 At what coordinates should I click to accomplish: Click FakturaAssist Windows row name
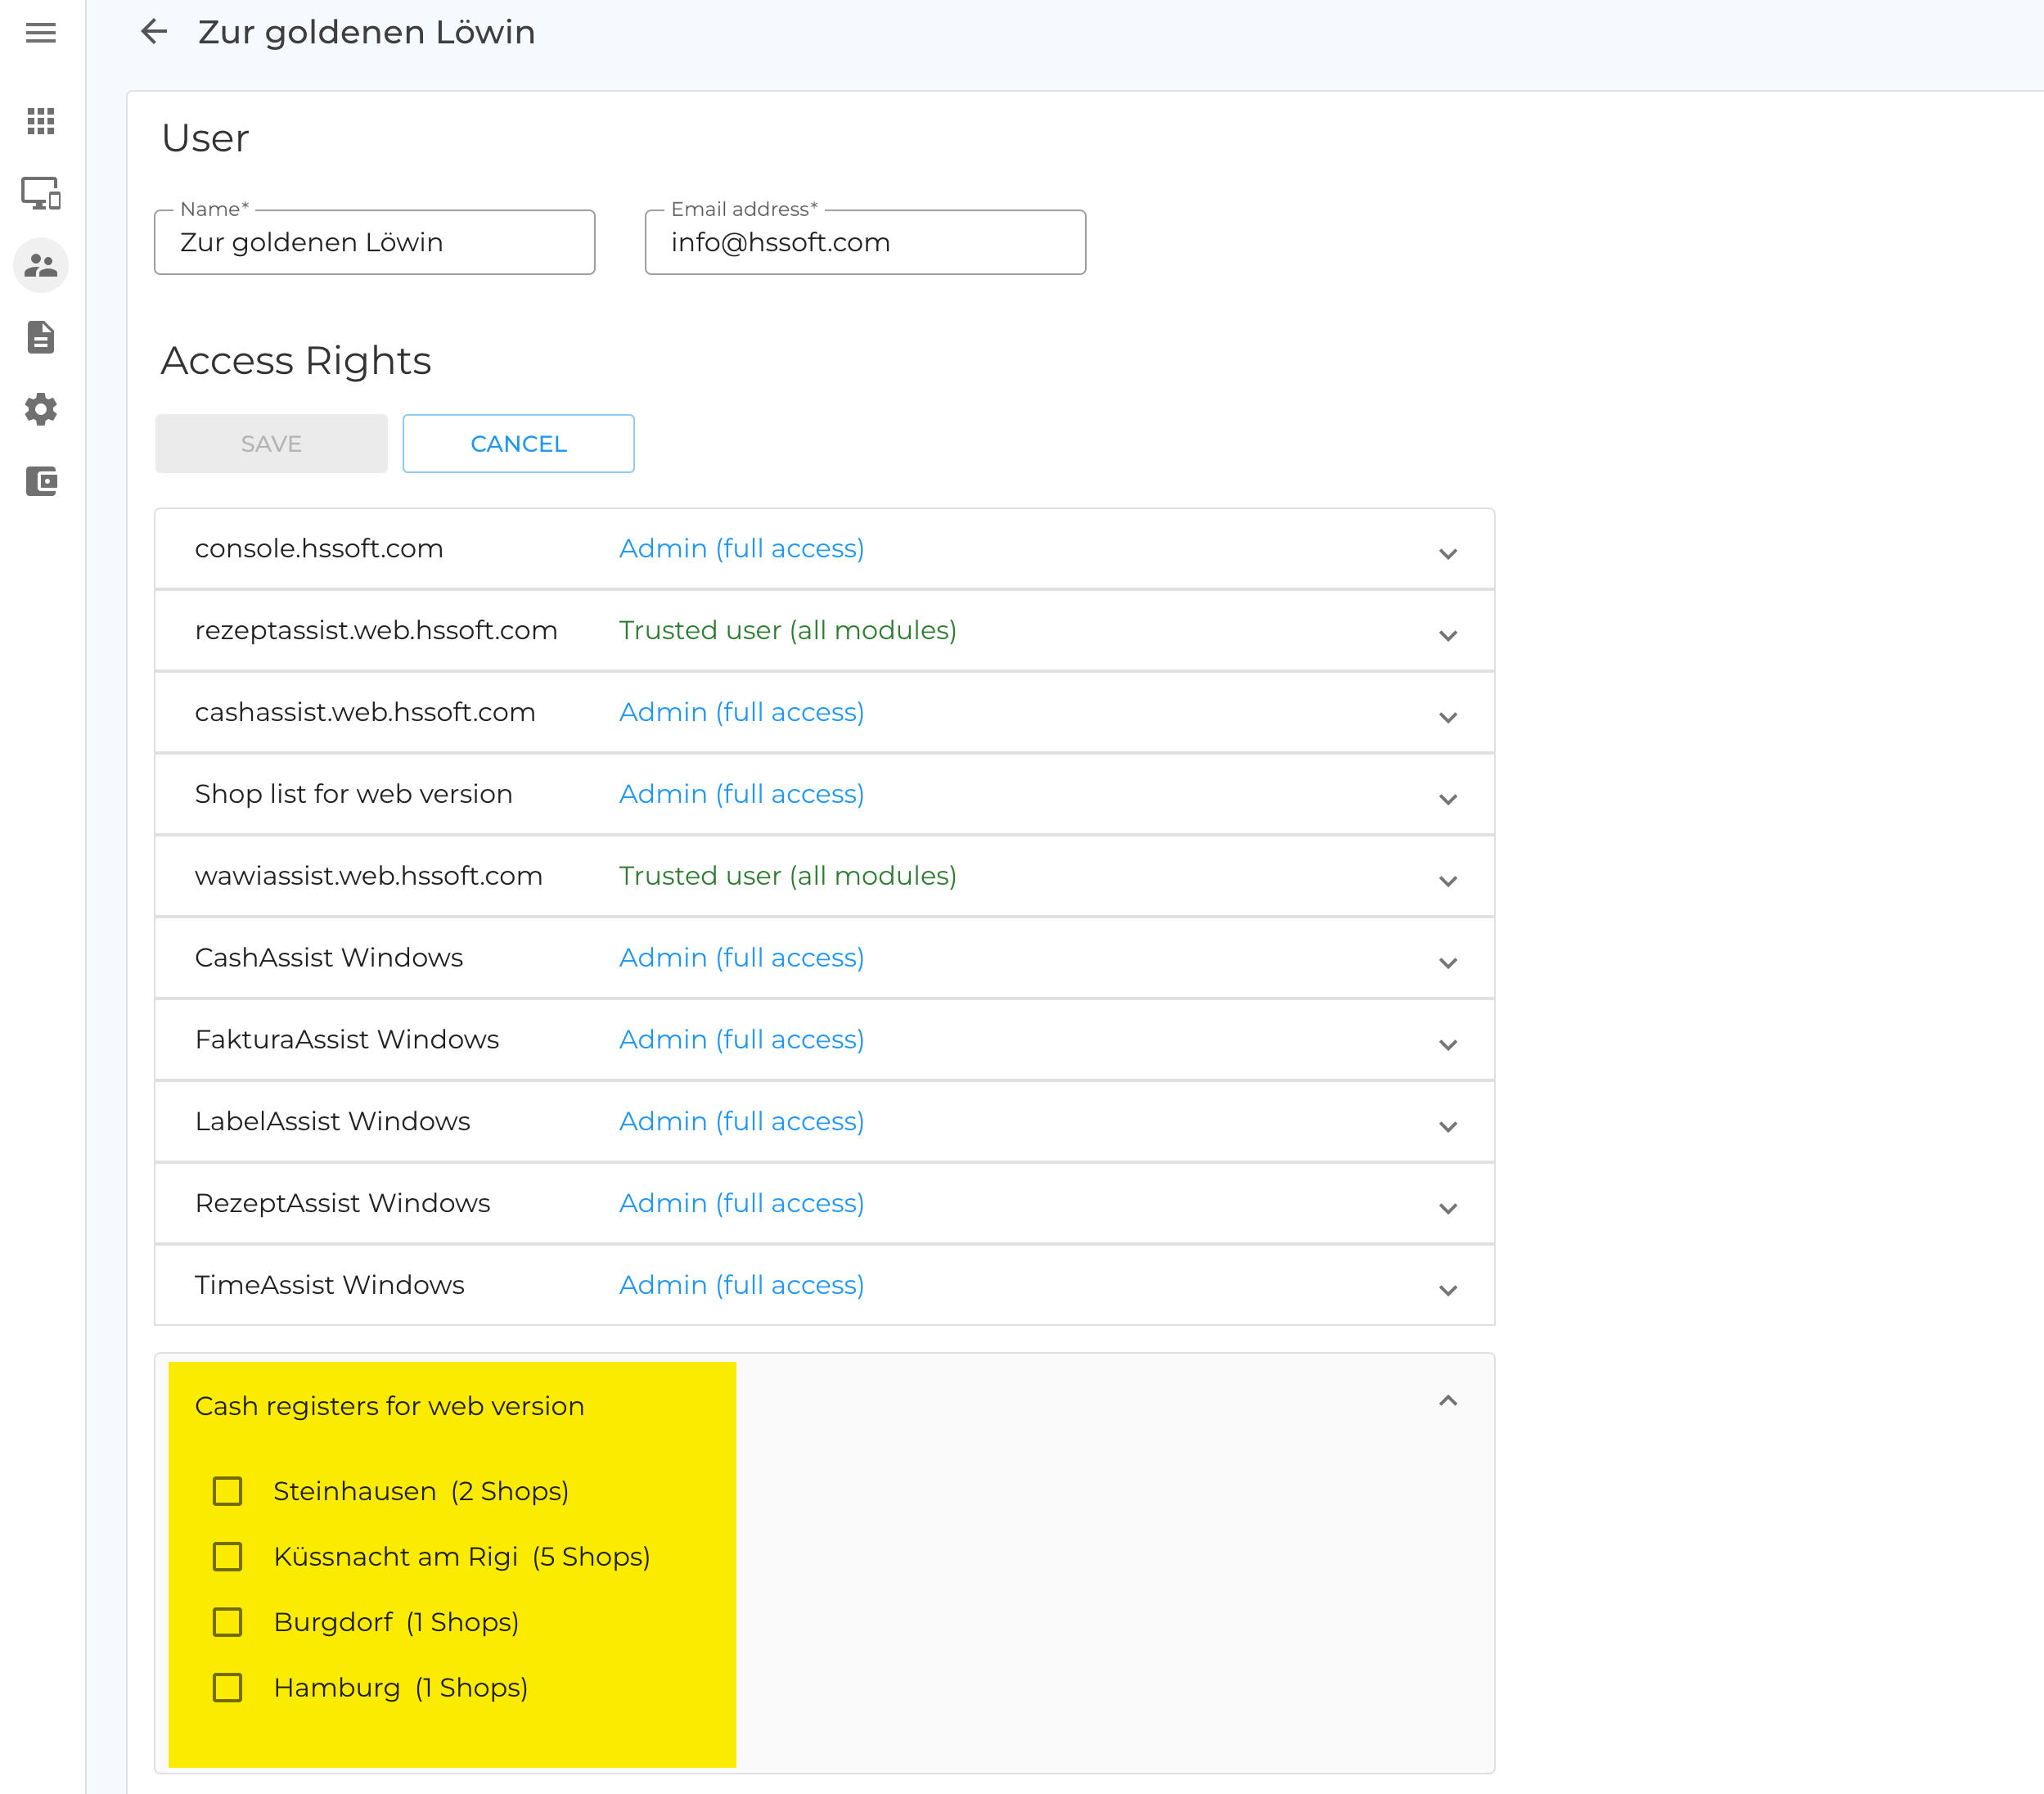pyautogui.click(x=347, y=1040)
